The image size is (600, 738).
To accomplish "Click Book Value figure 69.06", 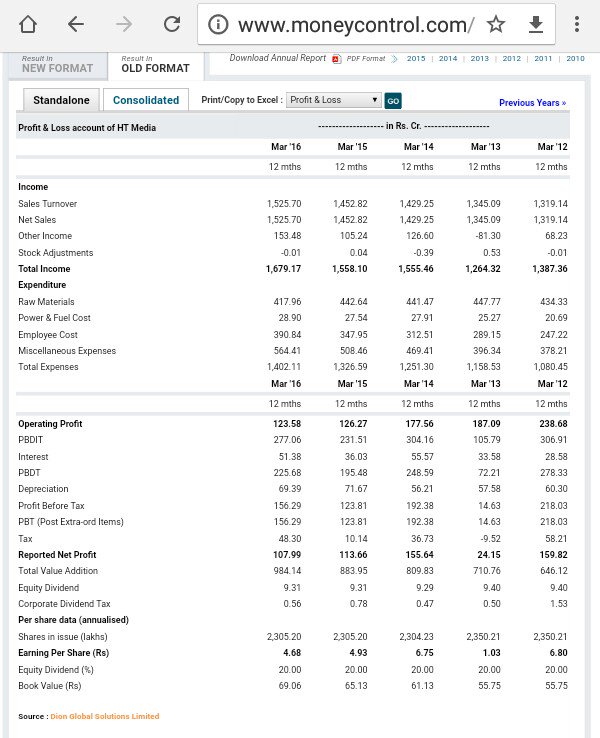I will coord(290,686).
